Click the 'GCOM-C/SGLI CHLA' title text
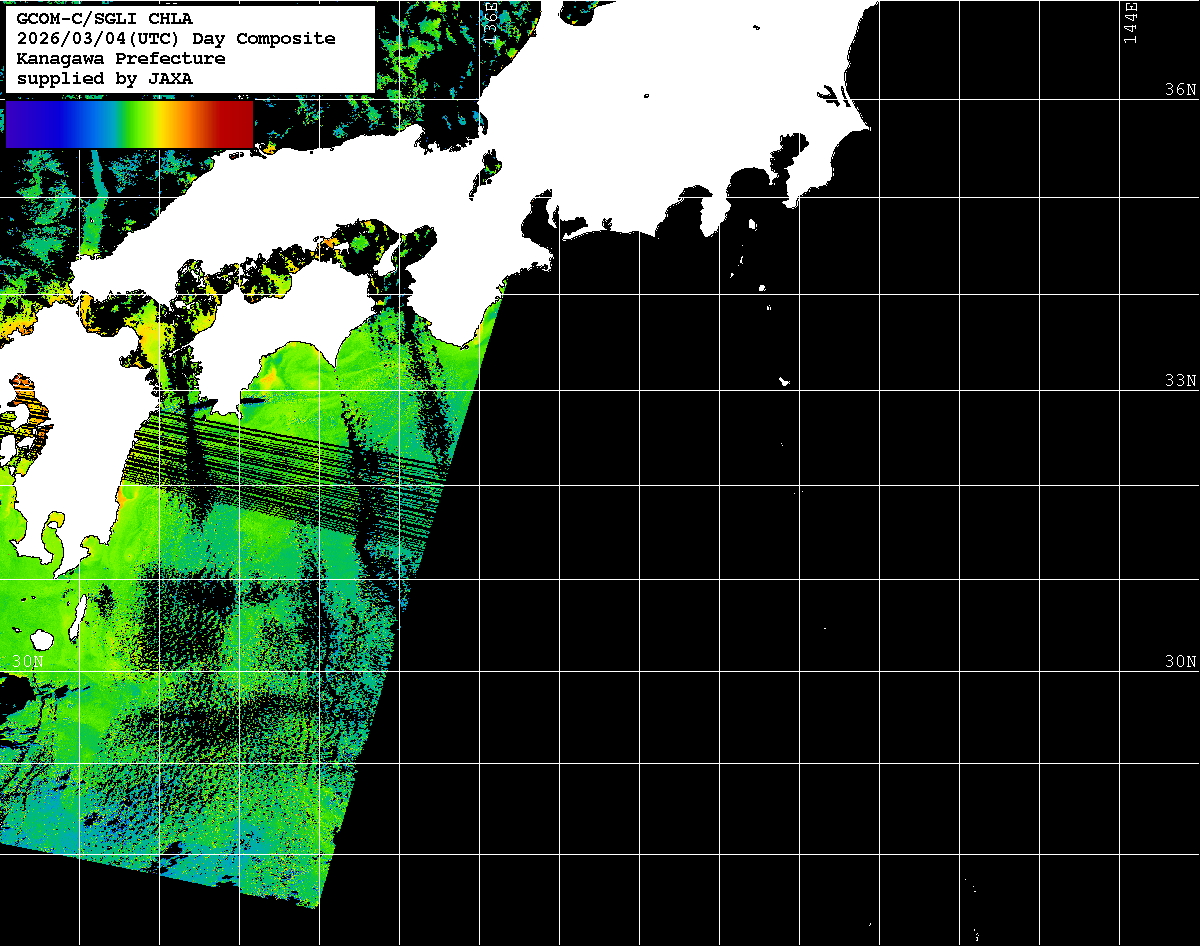1200x946 pixels. [x=105, y=18]
